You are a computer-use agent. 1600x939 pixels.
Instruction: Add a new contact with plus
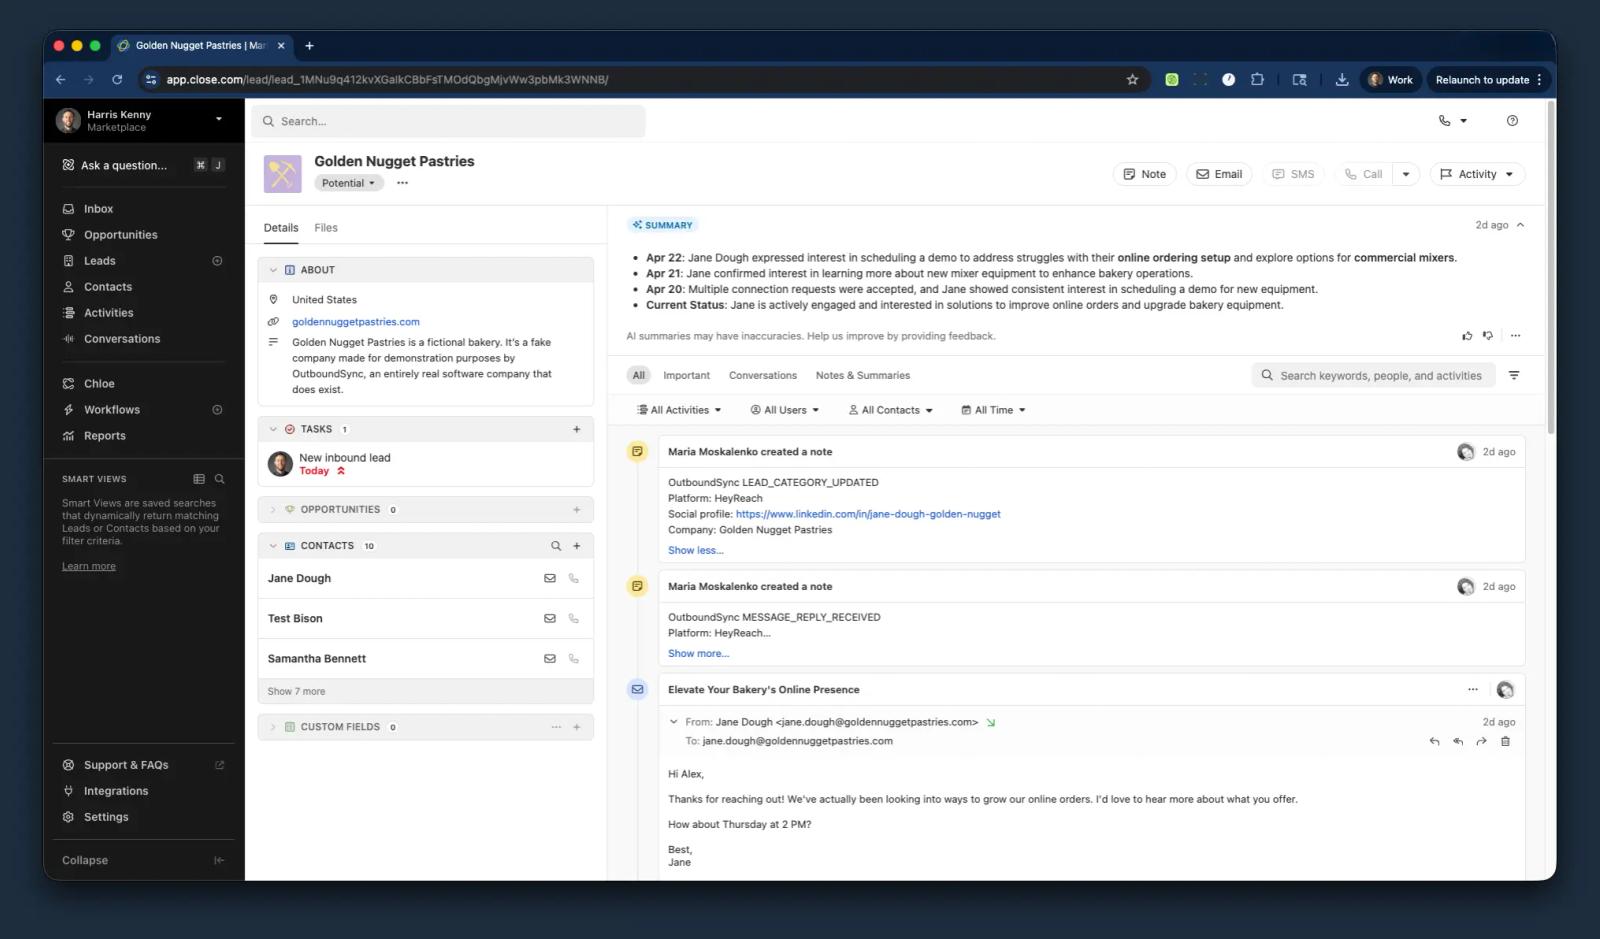tap(576, 546)
